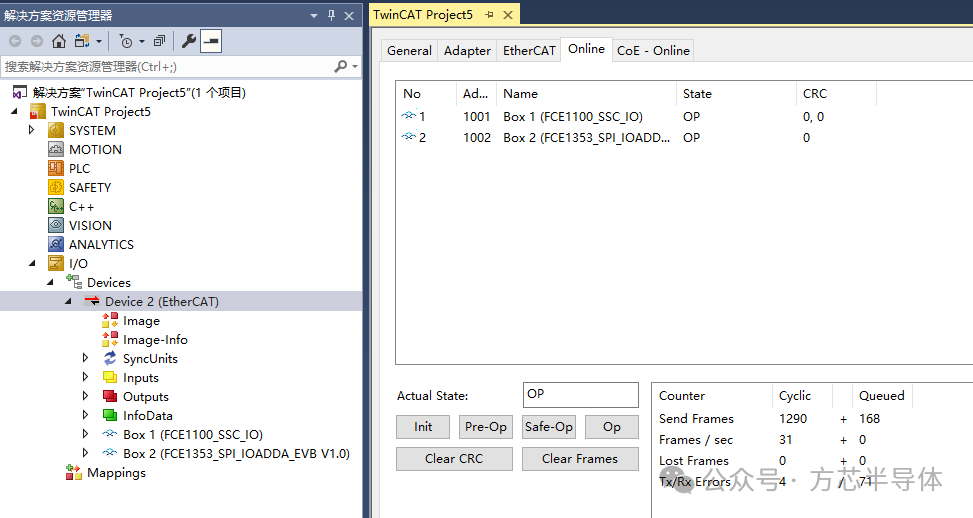973x518 pixels.
Task: Click the ANALYTICS node icon
Action: [56, 244]
